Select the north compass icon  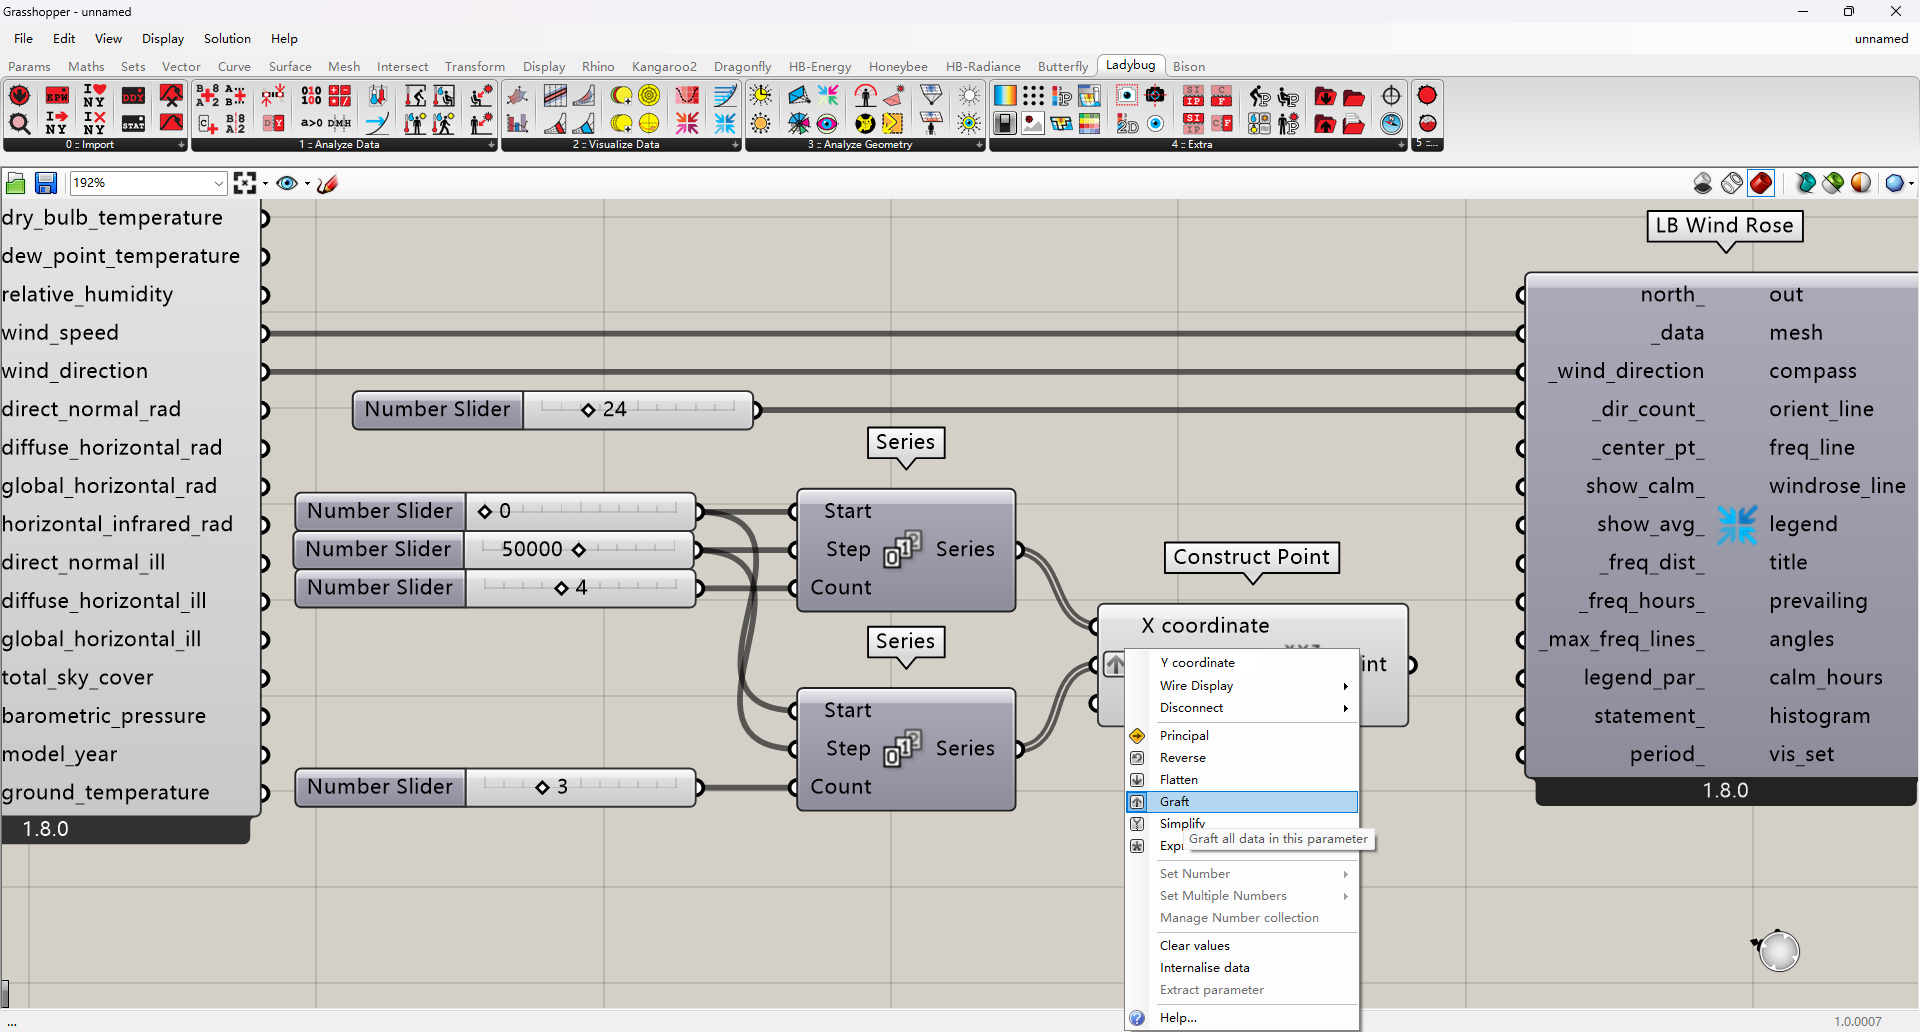tap(1391, 123)
